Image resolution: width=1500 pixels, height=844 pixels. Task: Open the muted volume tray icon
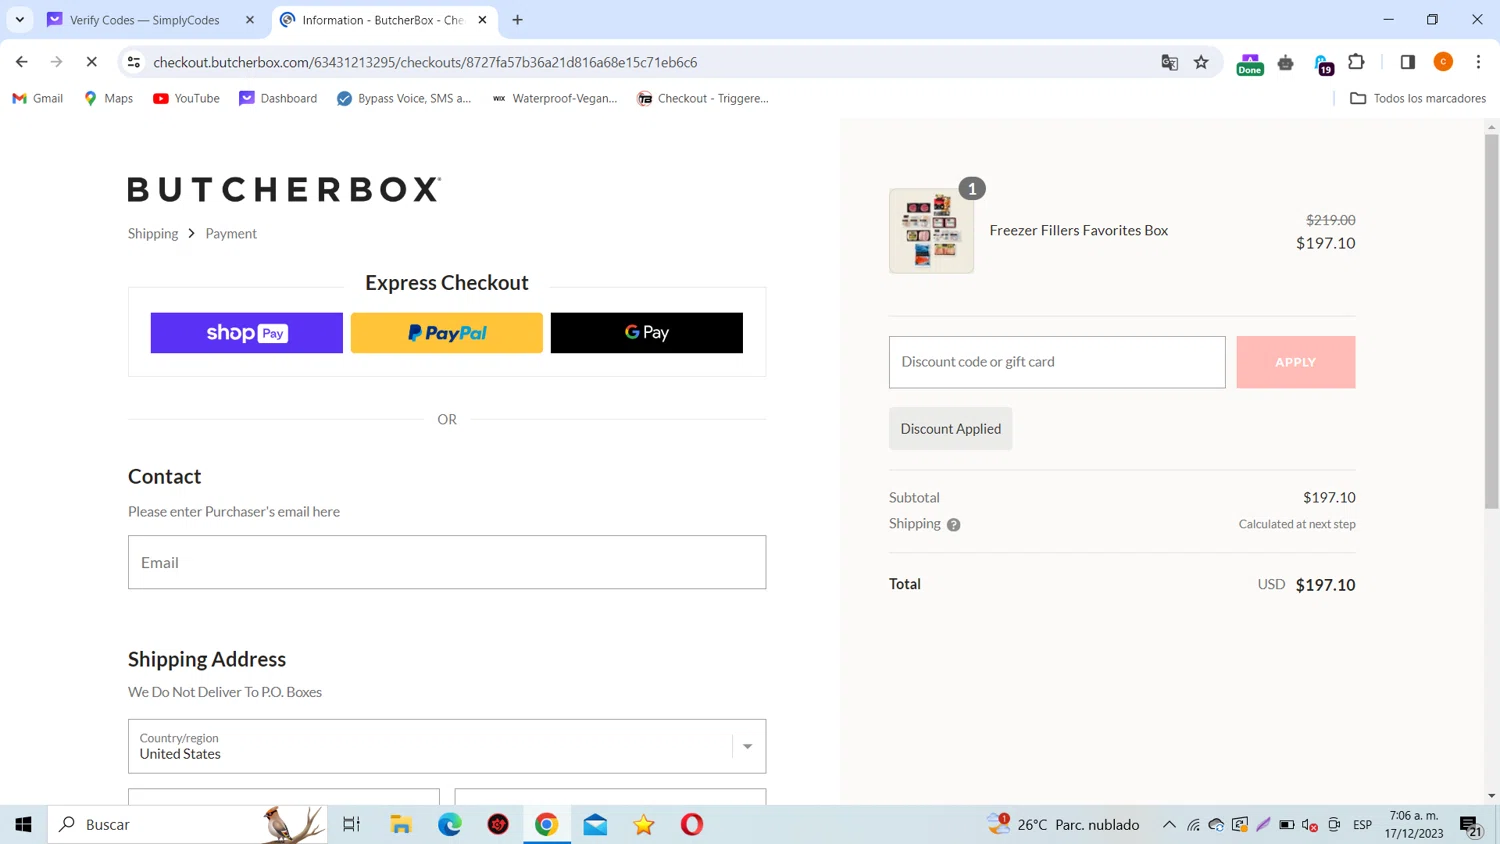coord(1310,825)
